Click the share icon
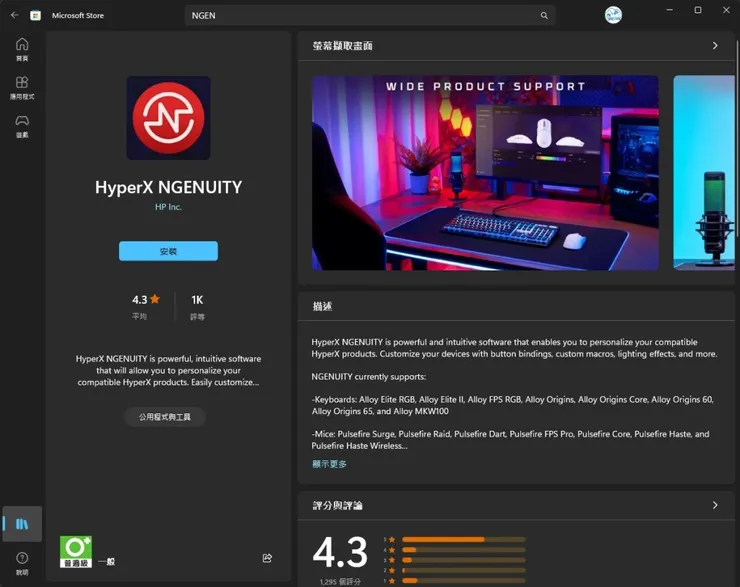Image resolution: width=740 pixels, height=587 pixels. tap(267, 558)
